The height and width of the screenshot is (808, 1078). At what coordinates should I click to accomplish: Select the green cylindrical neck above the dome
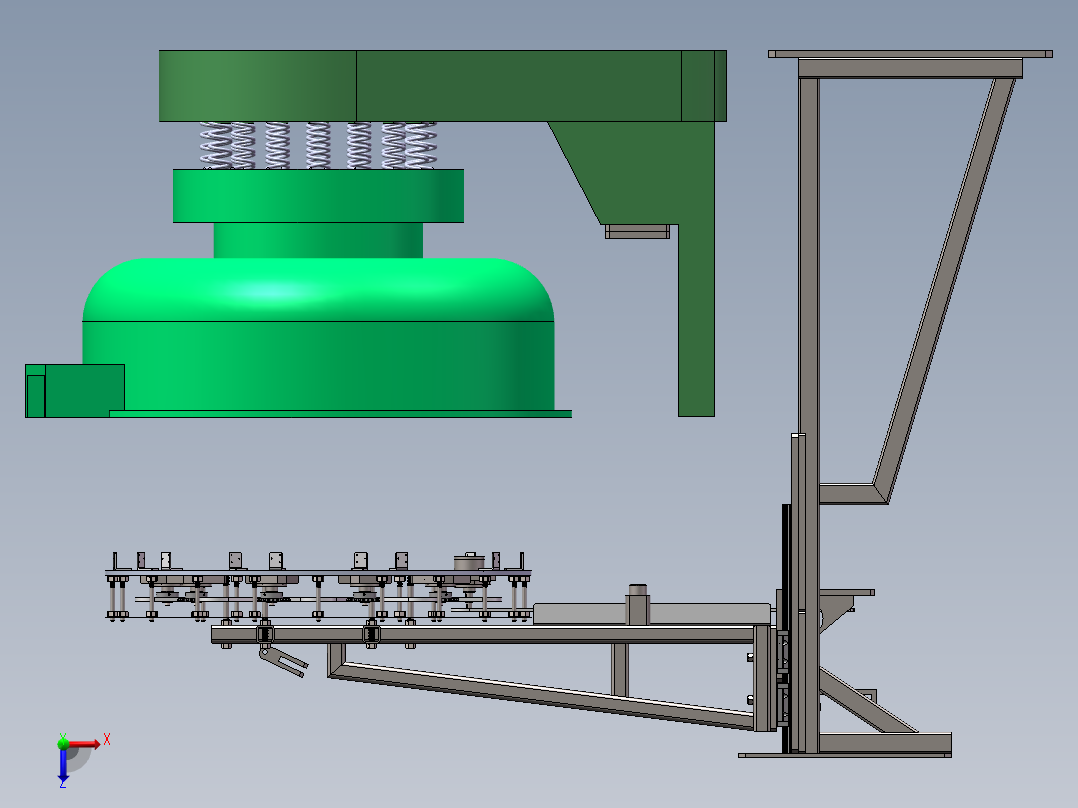point(318,241)
